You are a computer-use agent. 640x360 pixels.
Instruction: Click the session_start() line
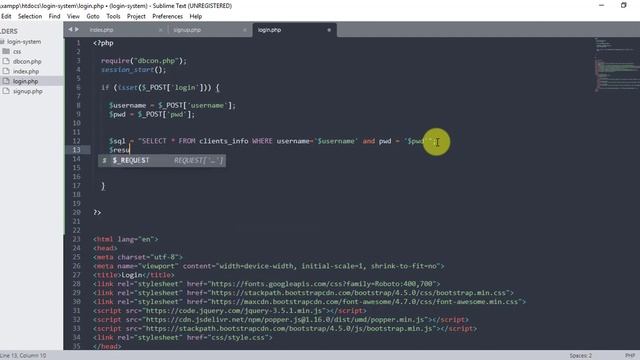coord(133,70)
